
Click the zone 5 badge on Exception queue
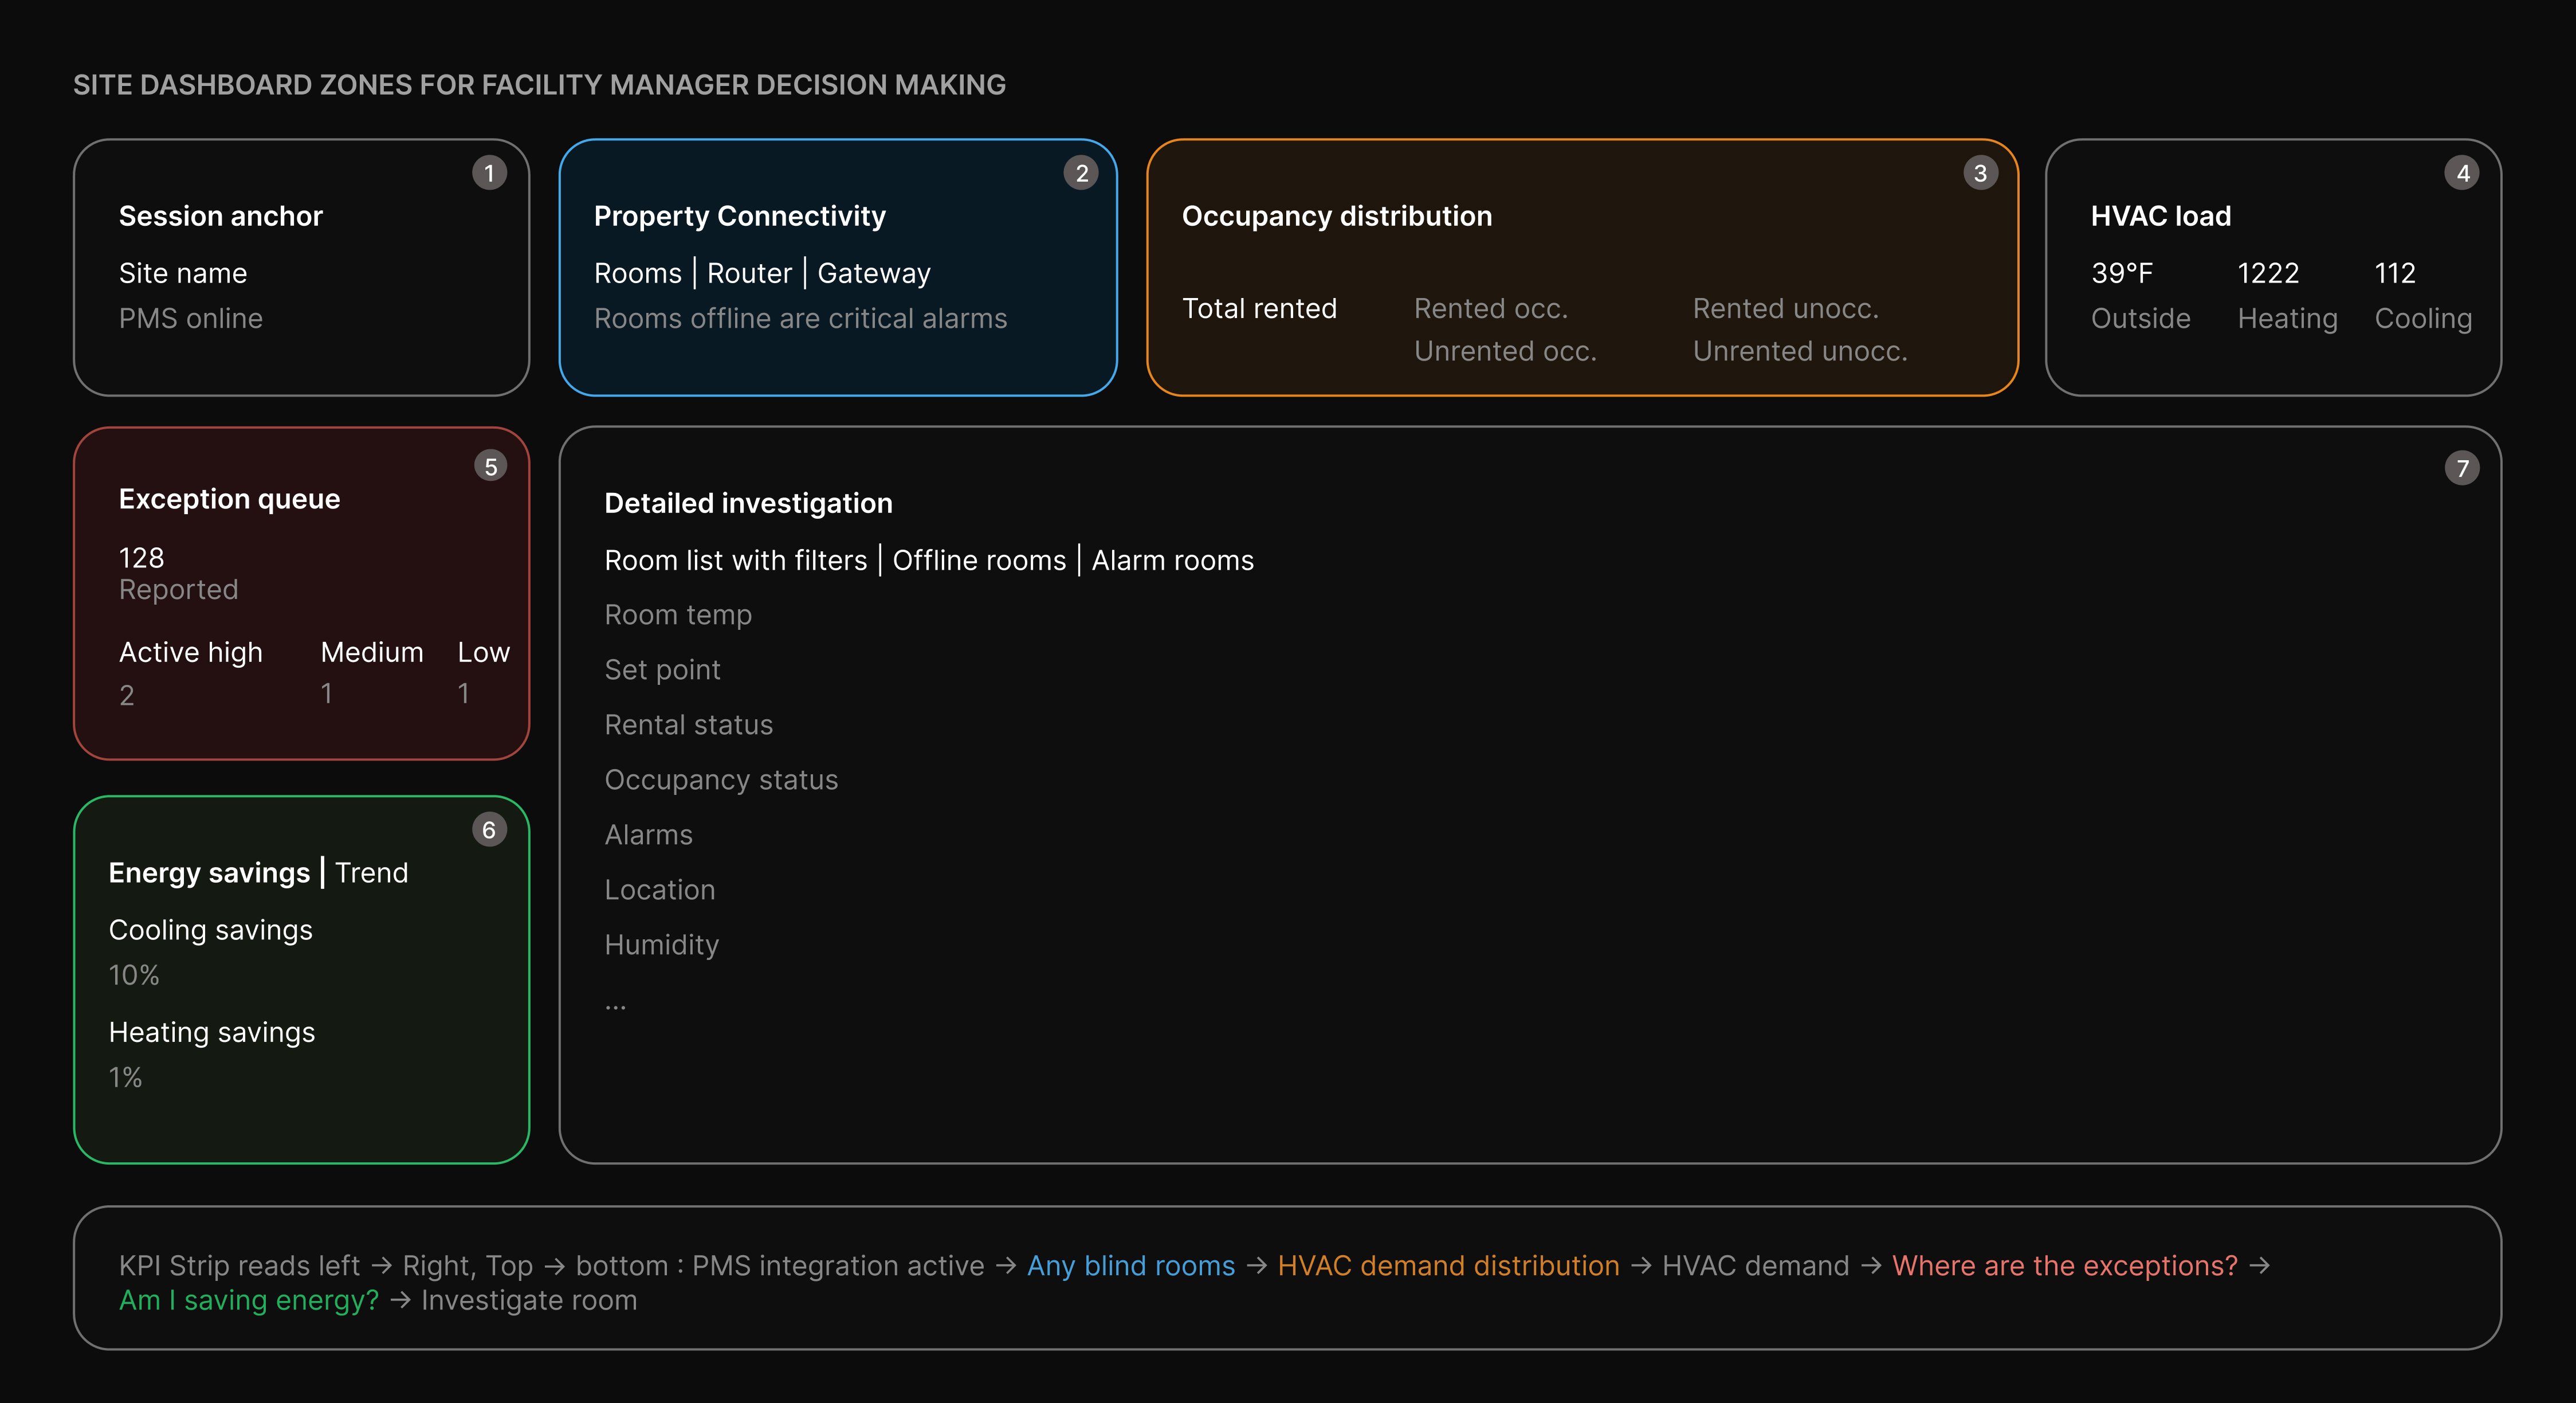click(491, 464)
